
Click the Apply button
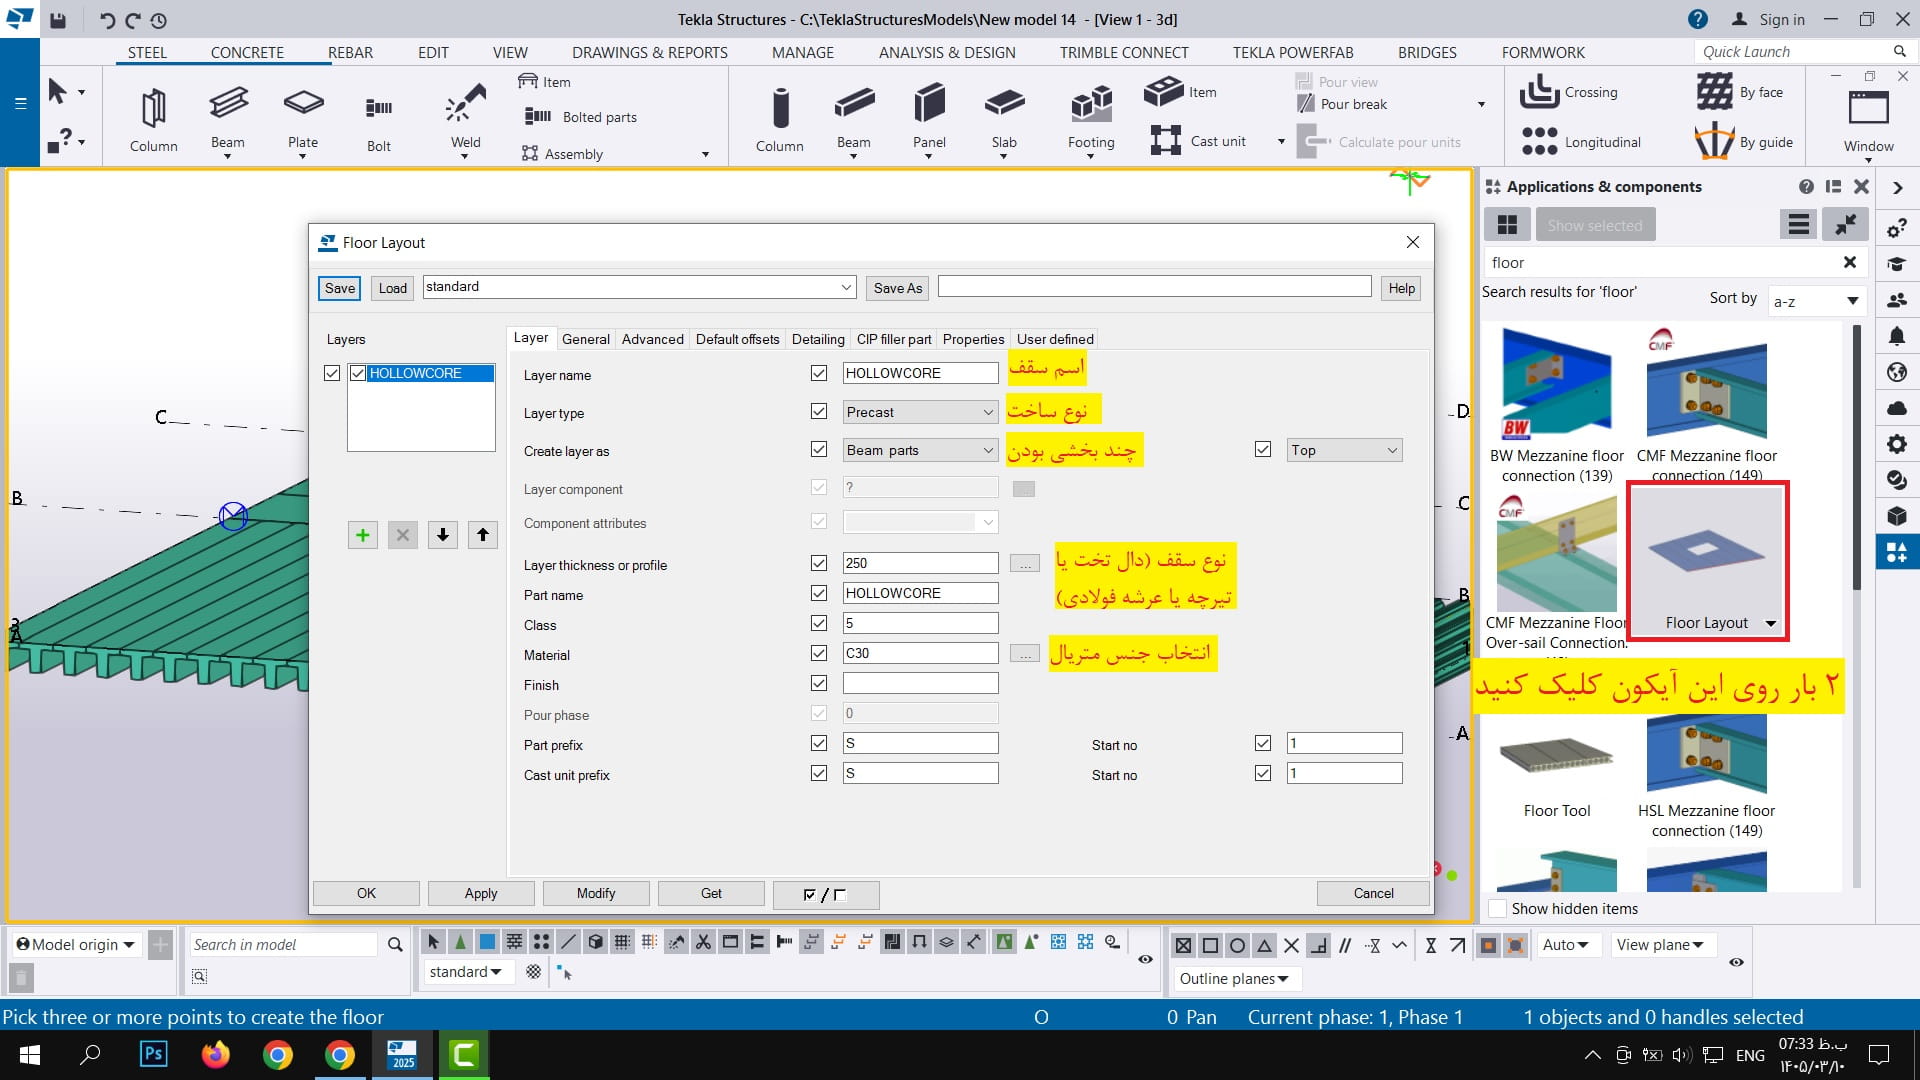pos(481,893)
